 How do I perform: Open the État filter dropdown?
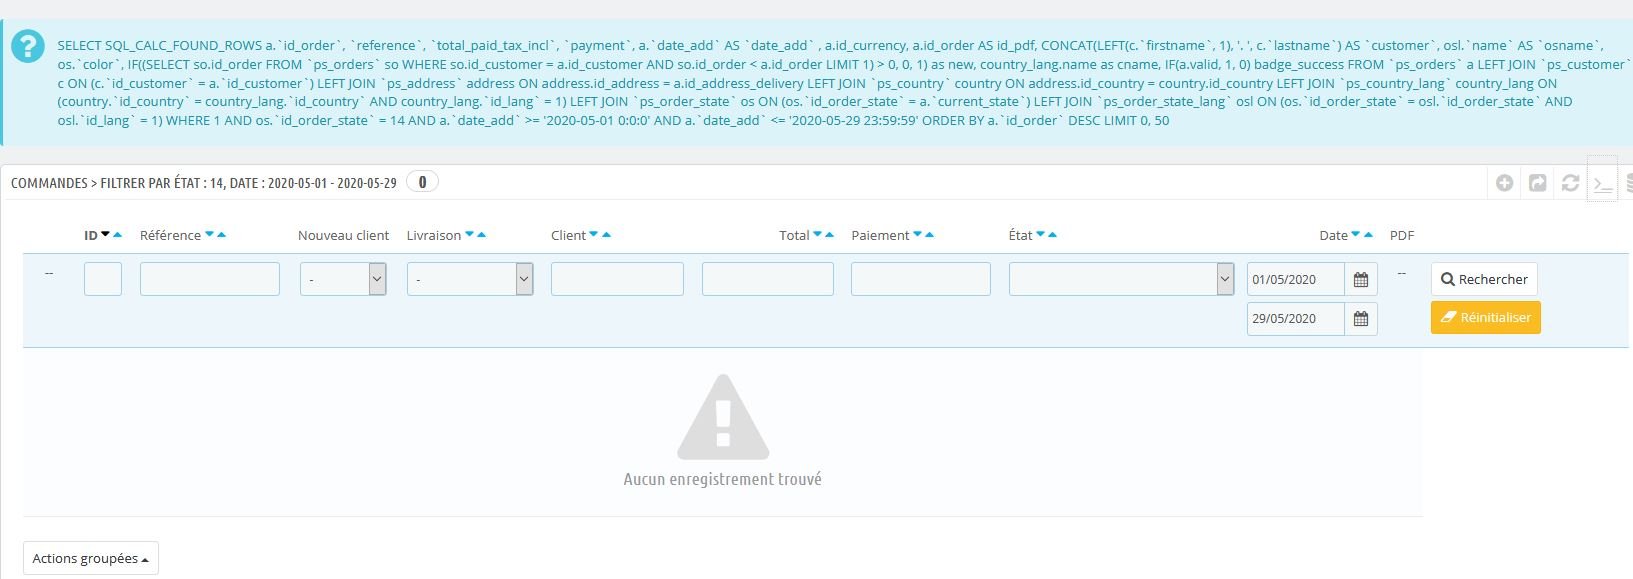coord(1122,279)
